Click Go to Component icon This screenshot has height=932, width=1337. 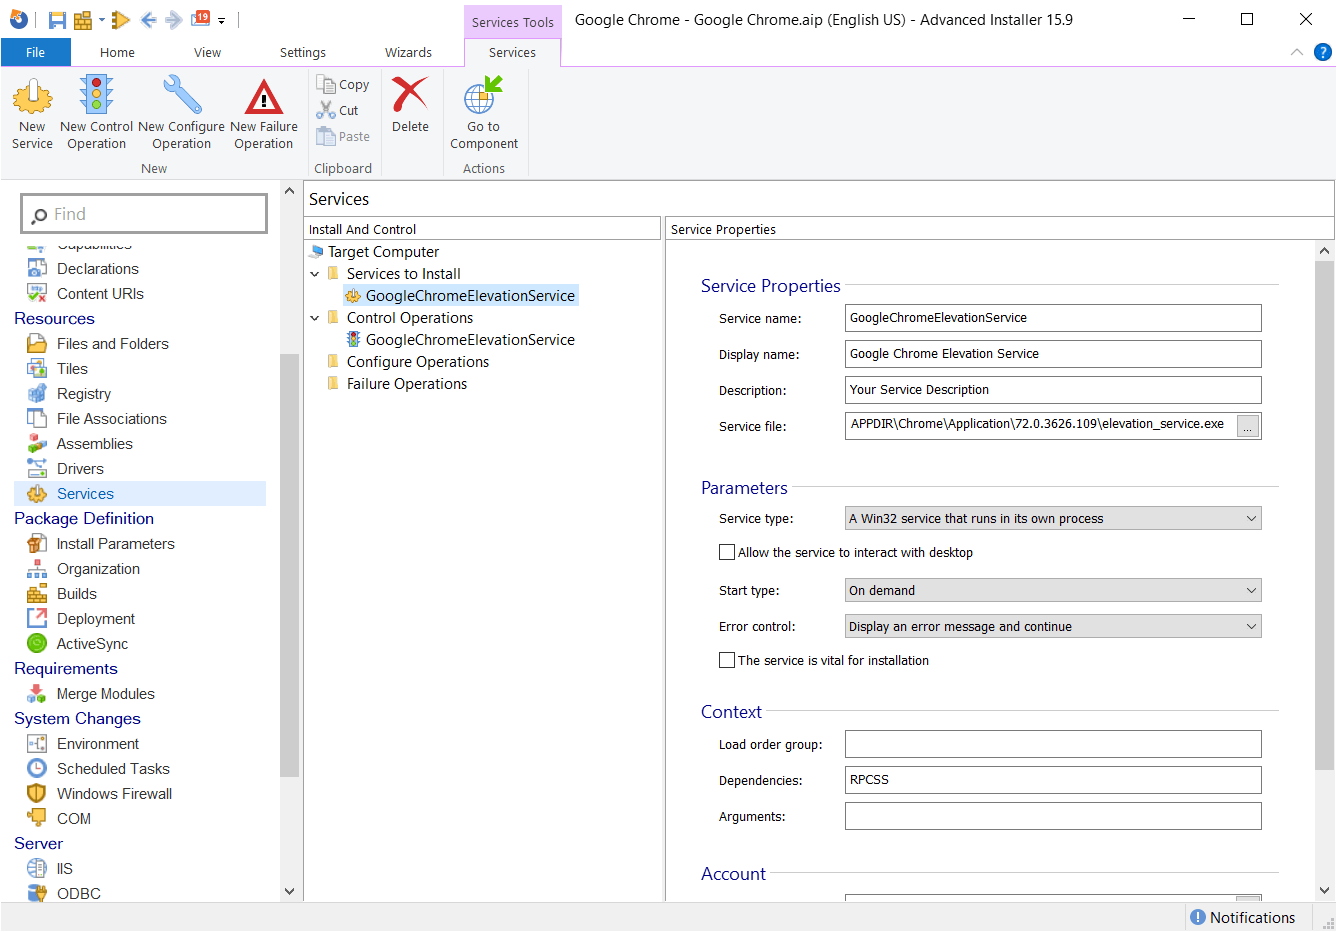[x=483, y=95]
